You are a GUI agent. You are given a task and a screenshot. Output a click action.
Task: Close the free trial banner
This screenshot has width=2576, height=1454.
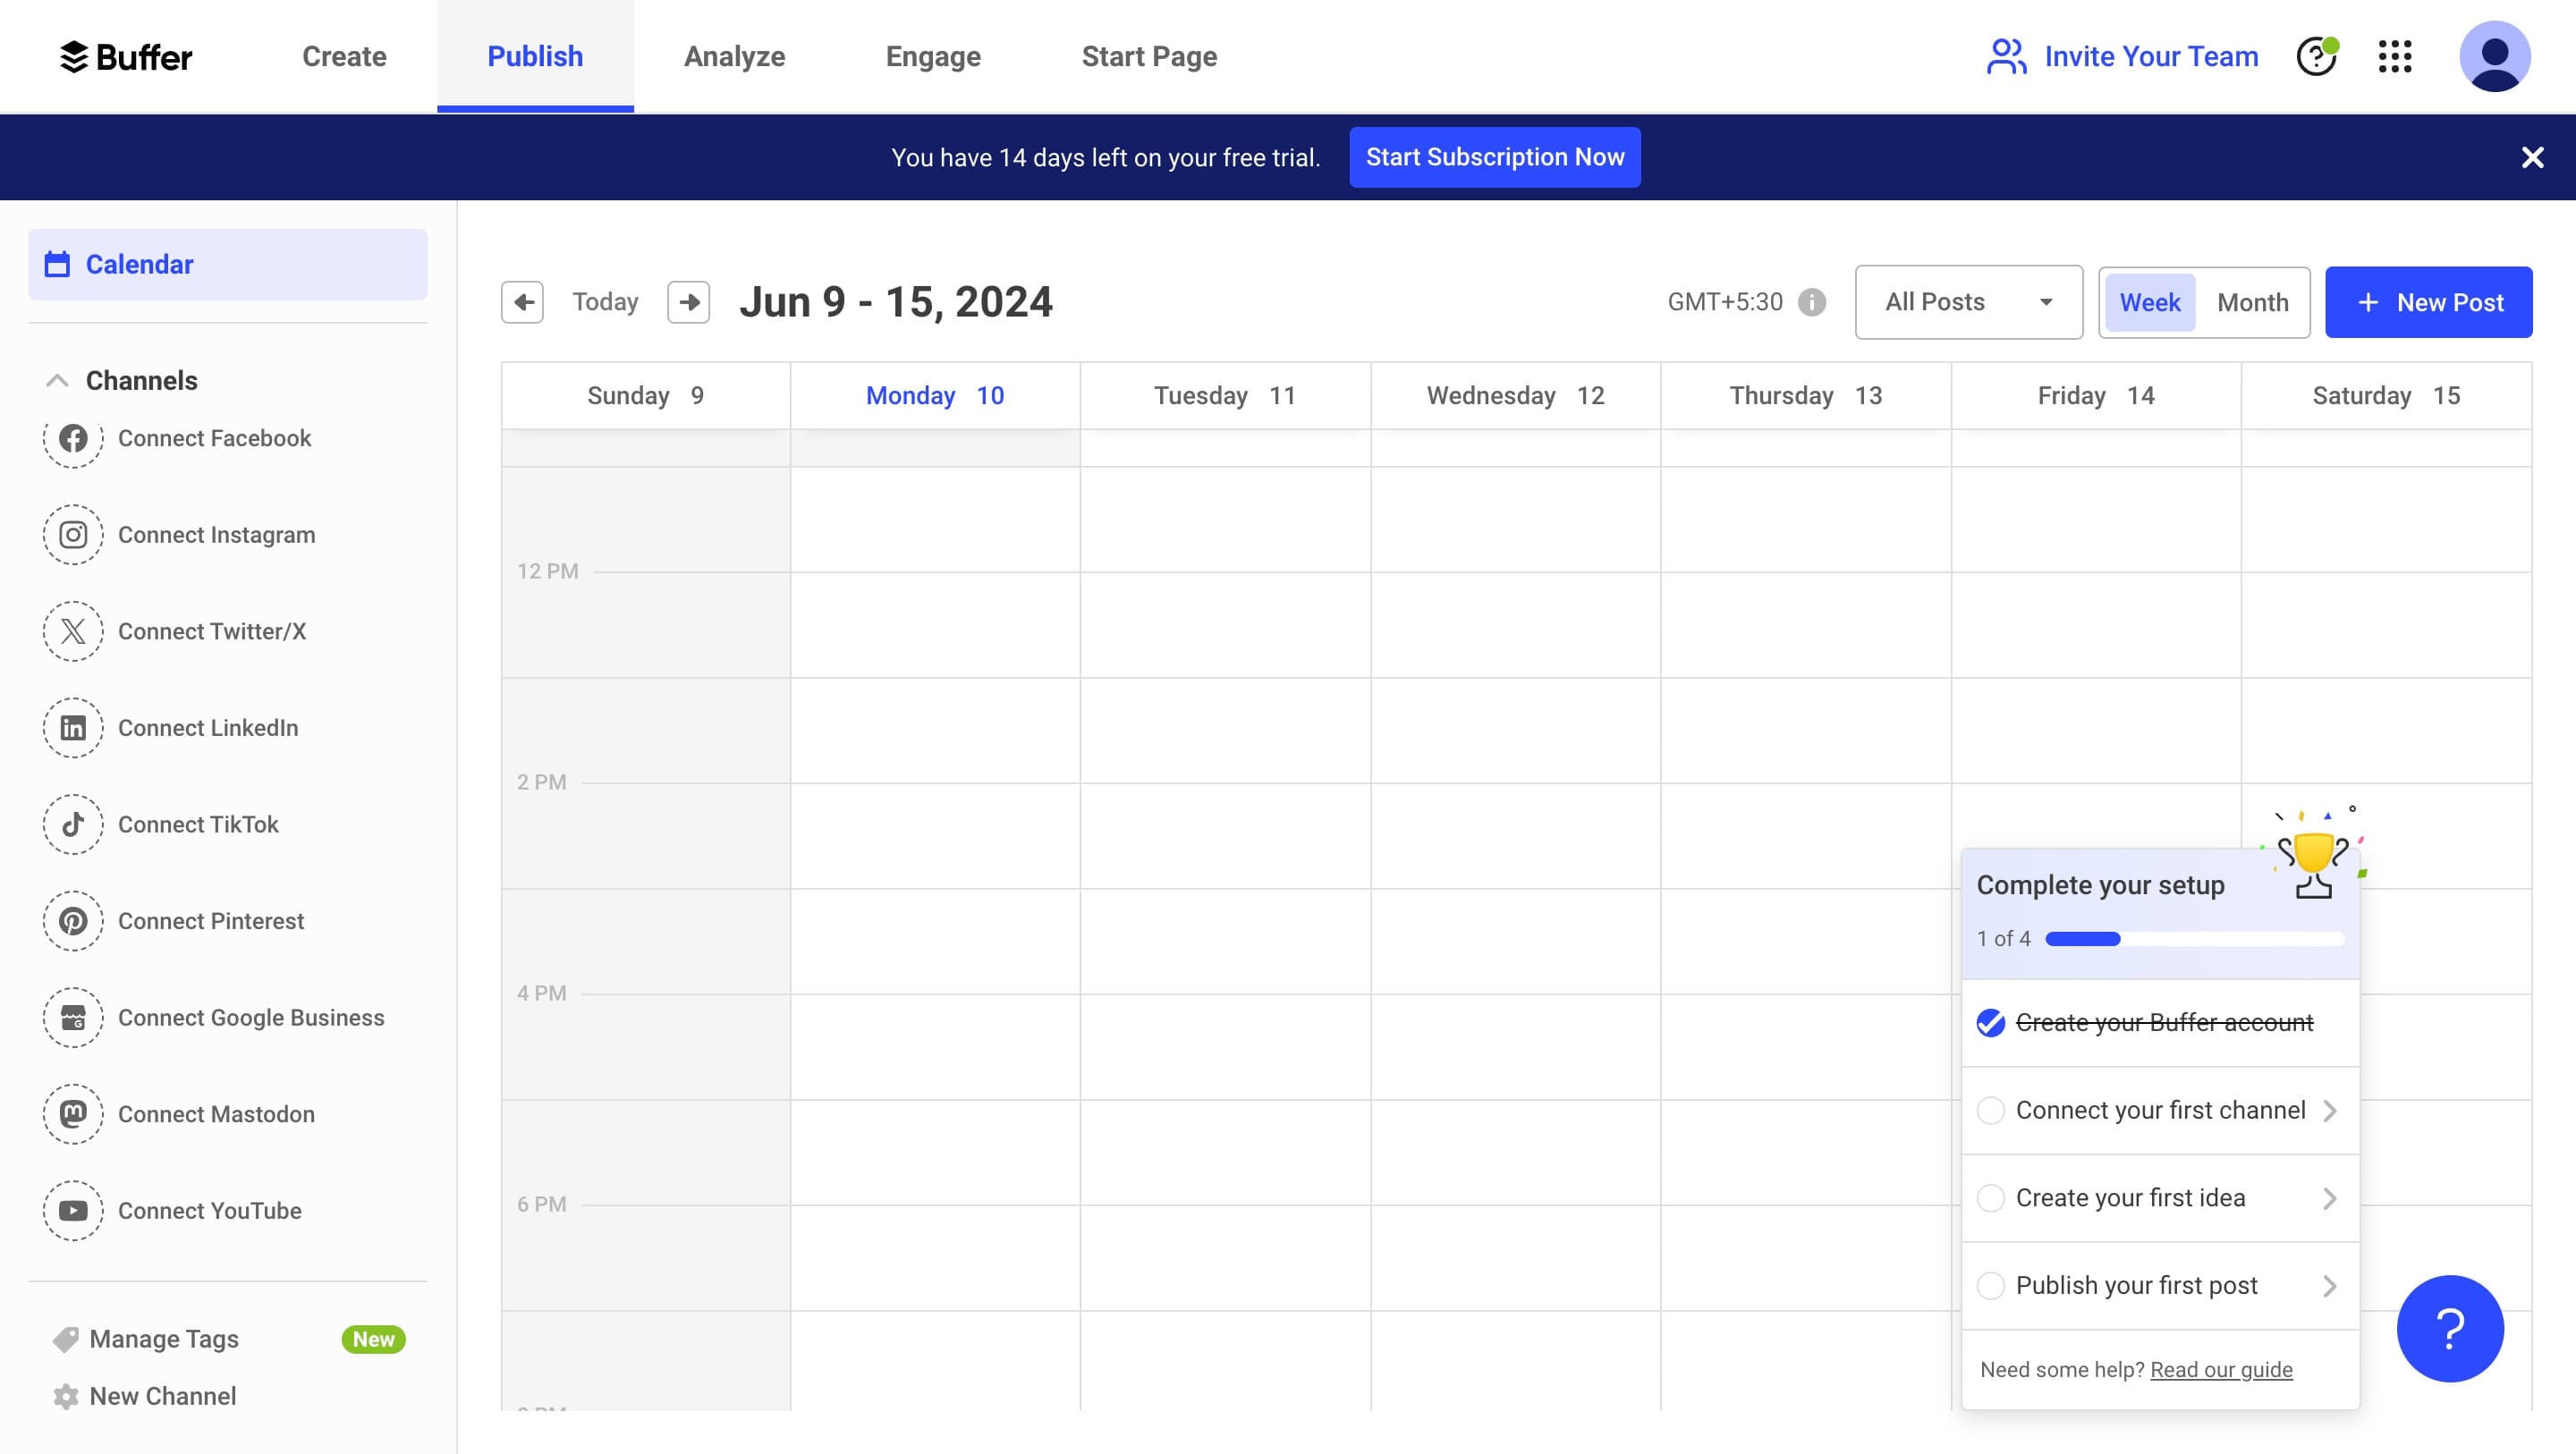click(2532, 157)
